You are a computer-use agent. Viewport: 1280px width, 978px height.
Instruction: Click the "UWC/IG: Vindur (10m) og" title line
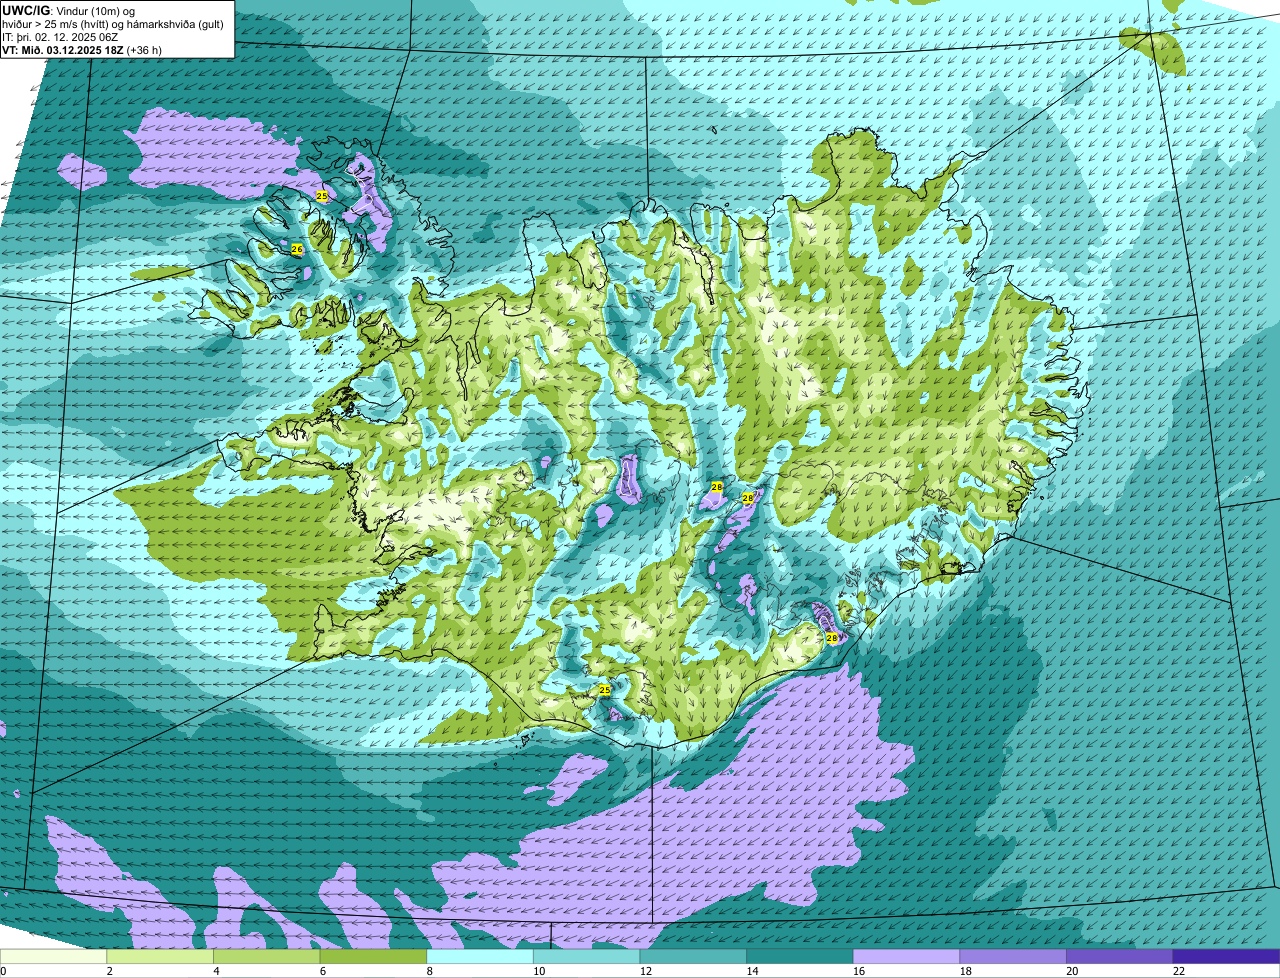[69, 10]
